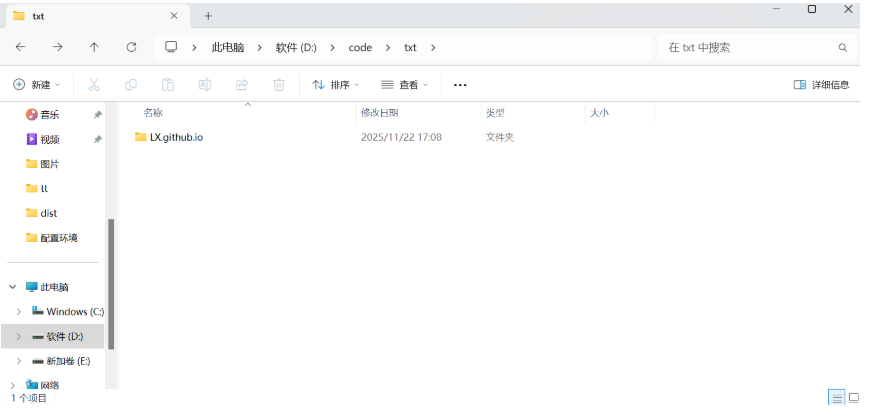Click the code breadcrumb in address bar
The height and width of the screenshot is (419, 870).
coord(360,47)
